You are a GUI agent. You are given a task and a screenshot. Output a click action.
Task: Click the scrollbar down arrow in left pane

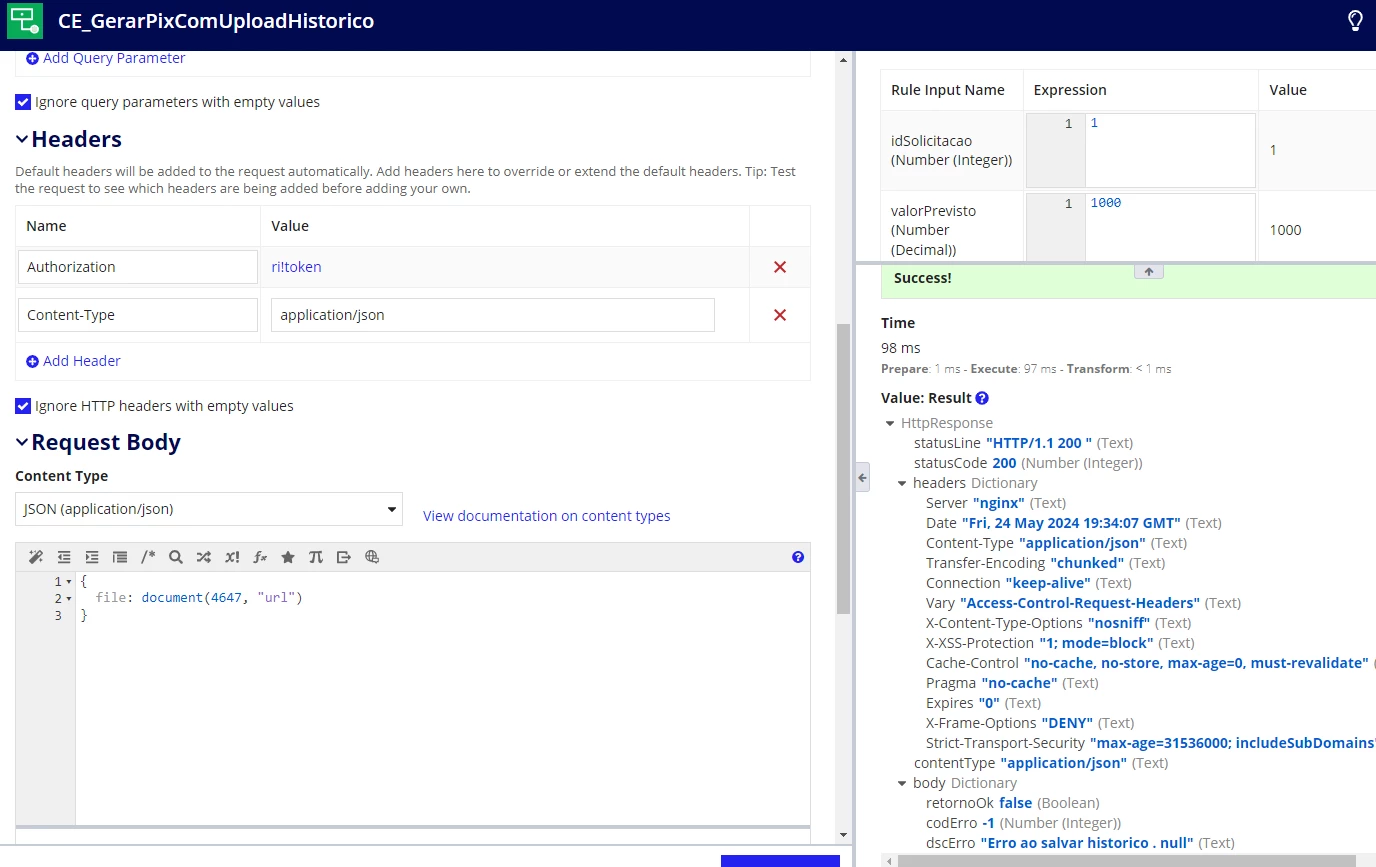[843, 835]
